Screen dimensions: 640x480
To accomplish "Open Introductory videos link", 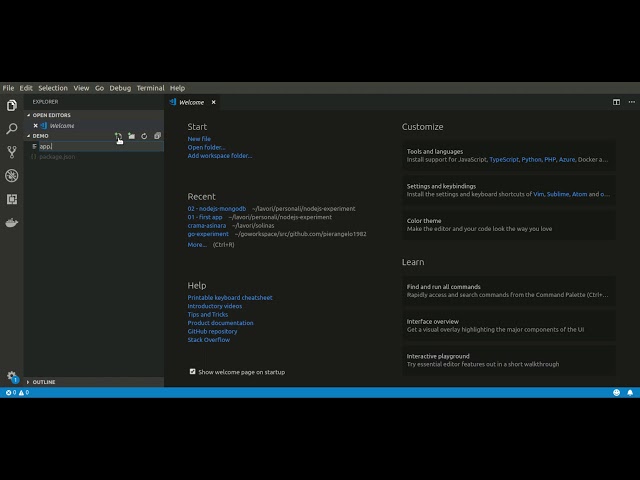I will coord(215,306).
